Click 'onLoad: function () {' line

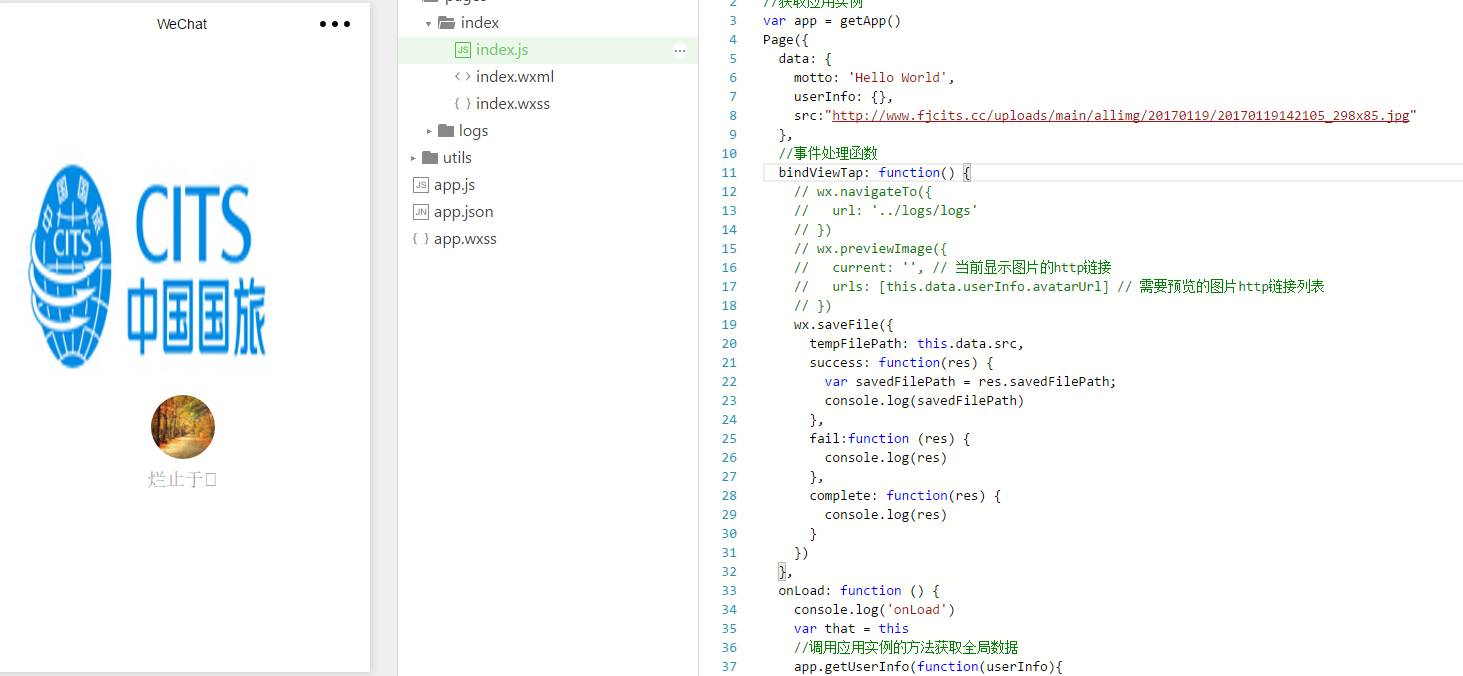859,590
